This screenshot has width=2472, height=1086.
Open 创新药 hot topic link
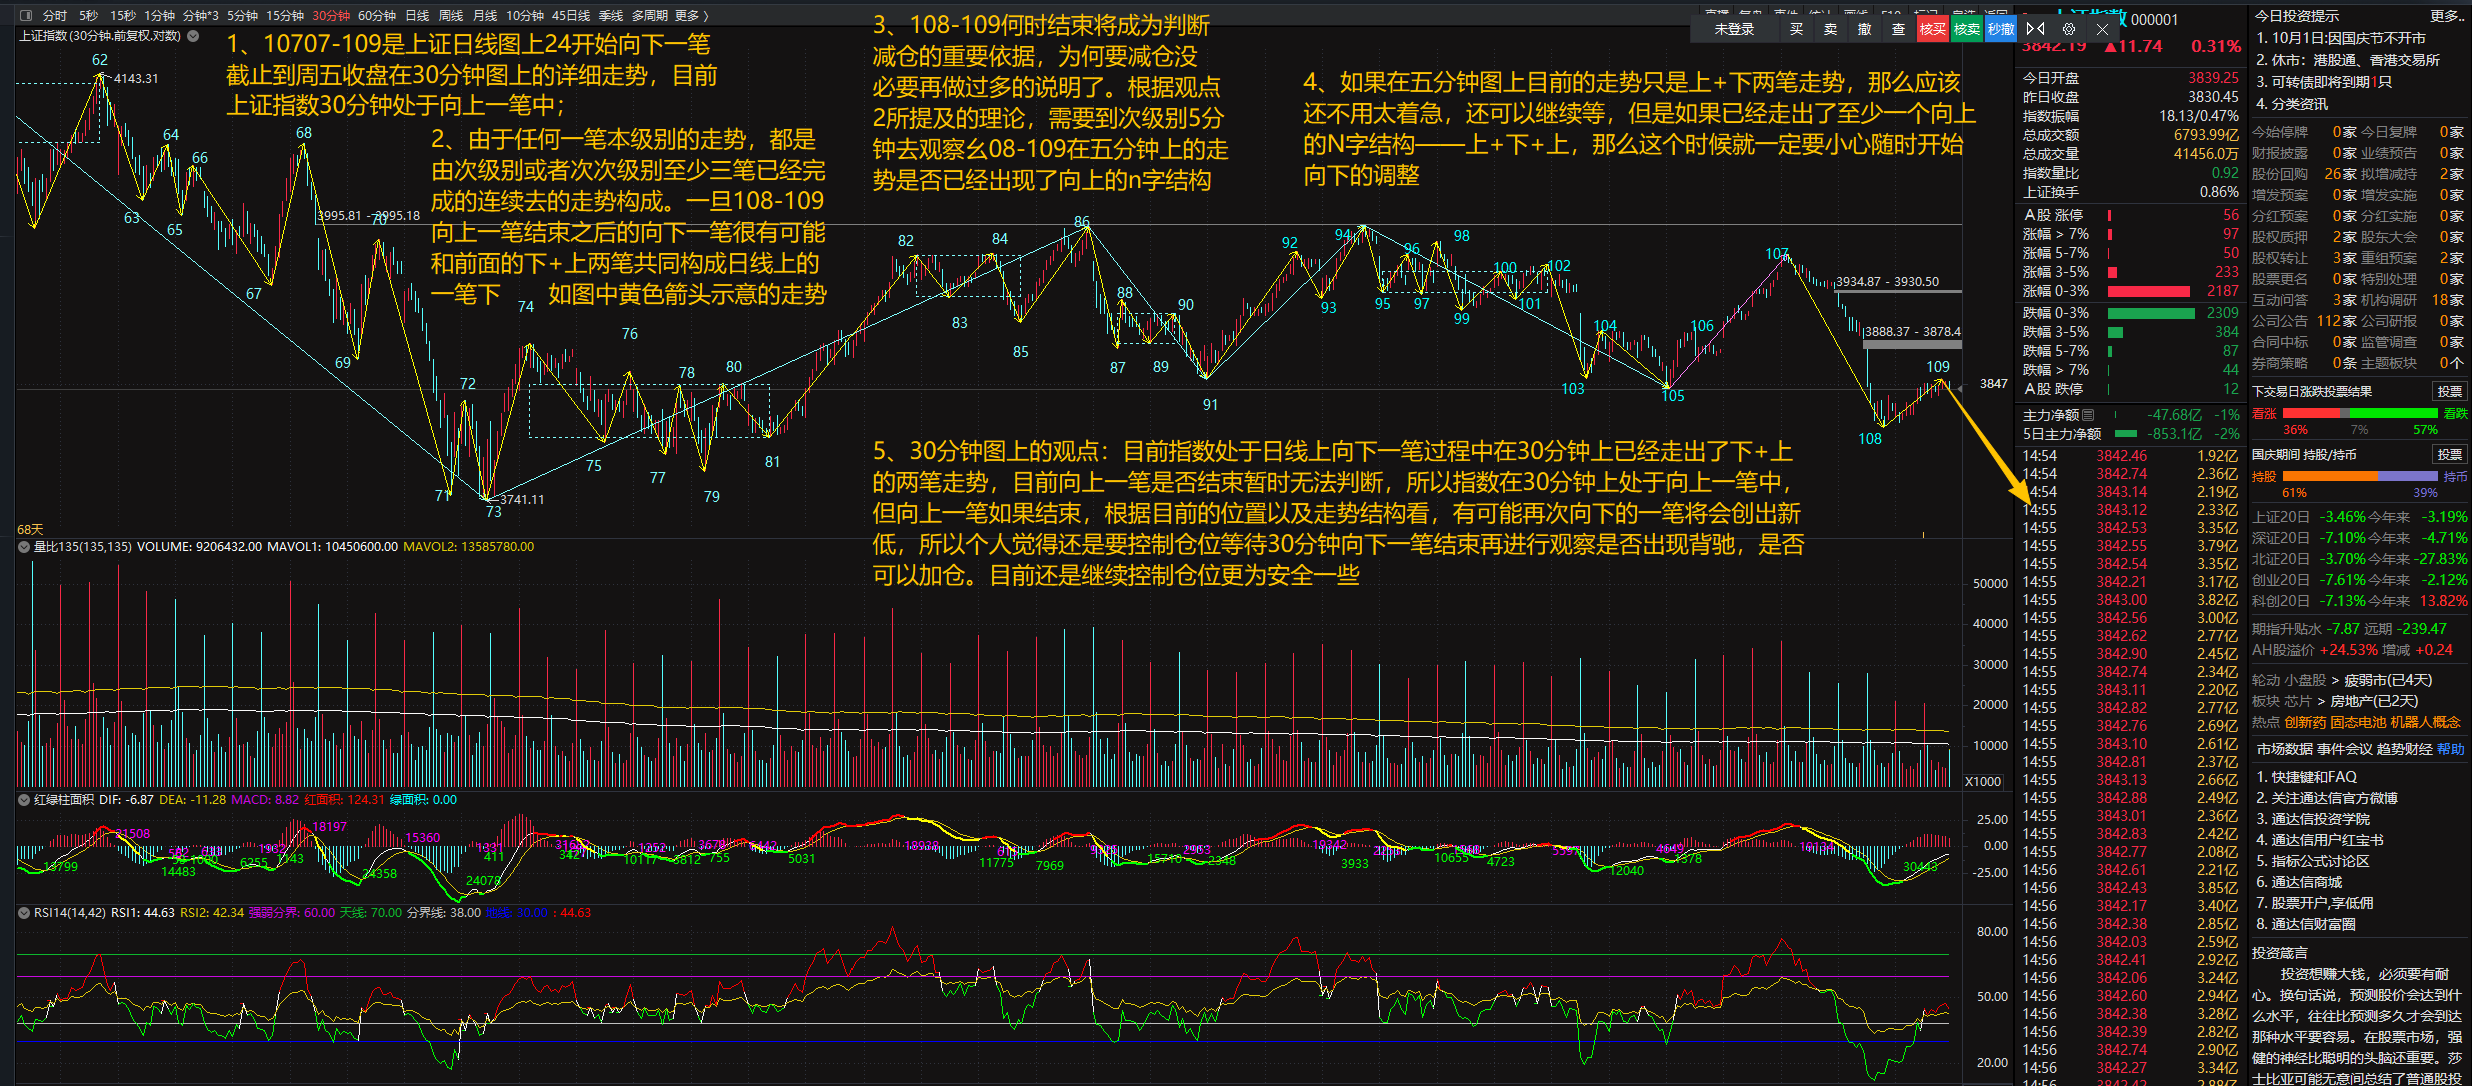tap(2305, 722)
